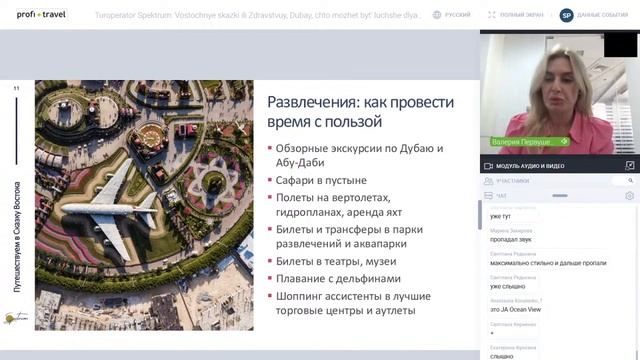Viewport: 640px width, 360px height.
Task: Search participants with magnifier icon
Action: (x=631, y=180)
